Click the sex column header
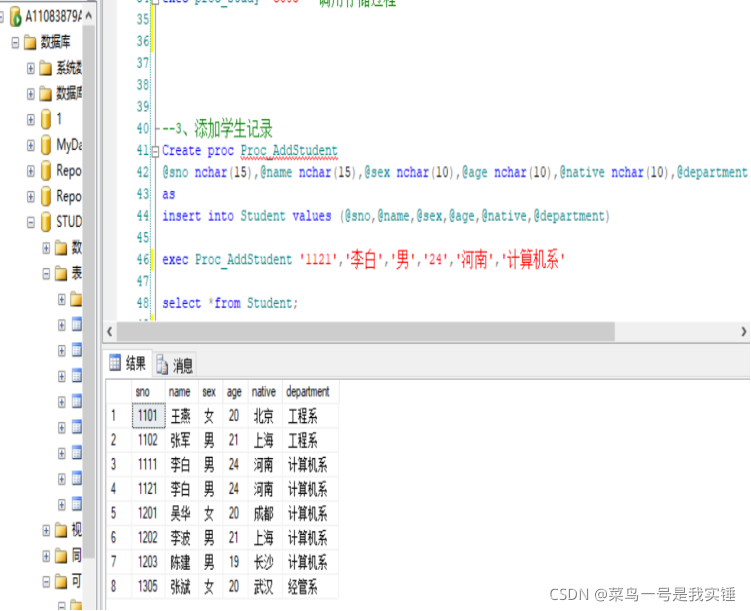This screenshot has width=751, height=611. pos(211,392)
